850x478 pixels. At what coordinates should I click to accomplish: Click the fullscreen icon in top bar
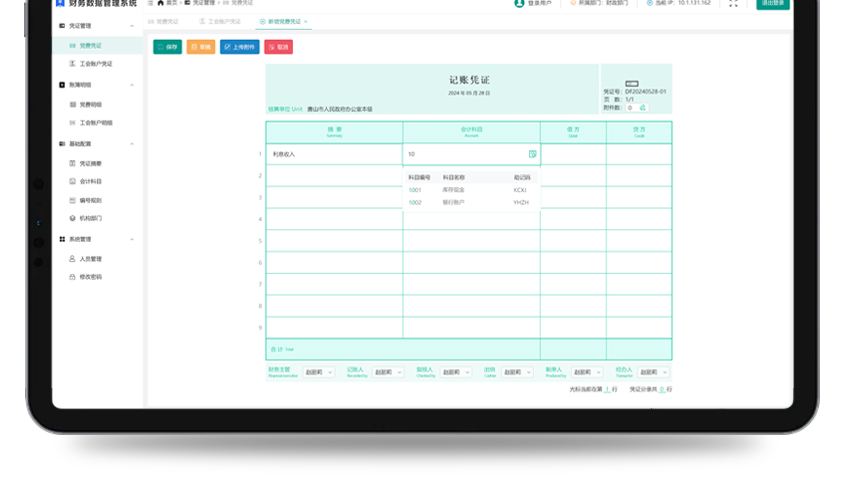tap(733, 3)
